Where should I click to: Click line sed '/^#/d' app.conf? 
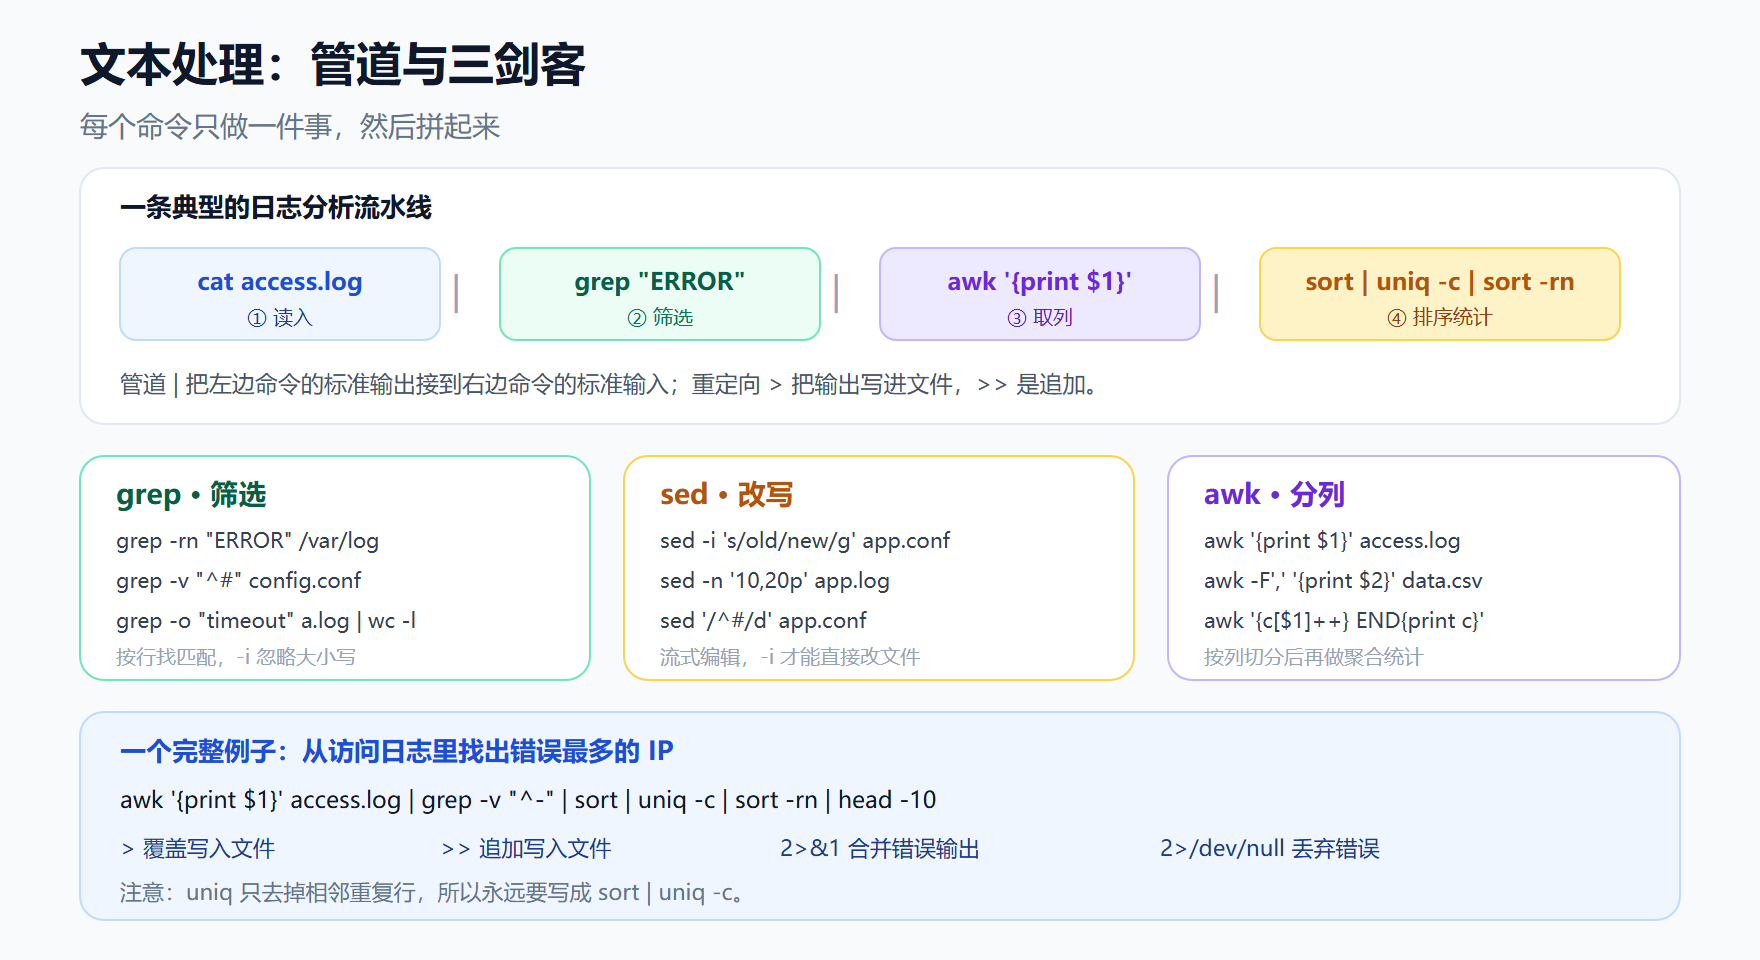pyautogui.click(x=763, y=621)
